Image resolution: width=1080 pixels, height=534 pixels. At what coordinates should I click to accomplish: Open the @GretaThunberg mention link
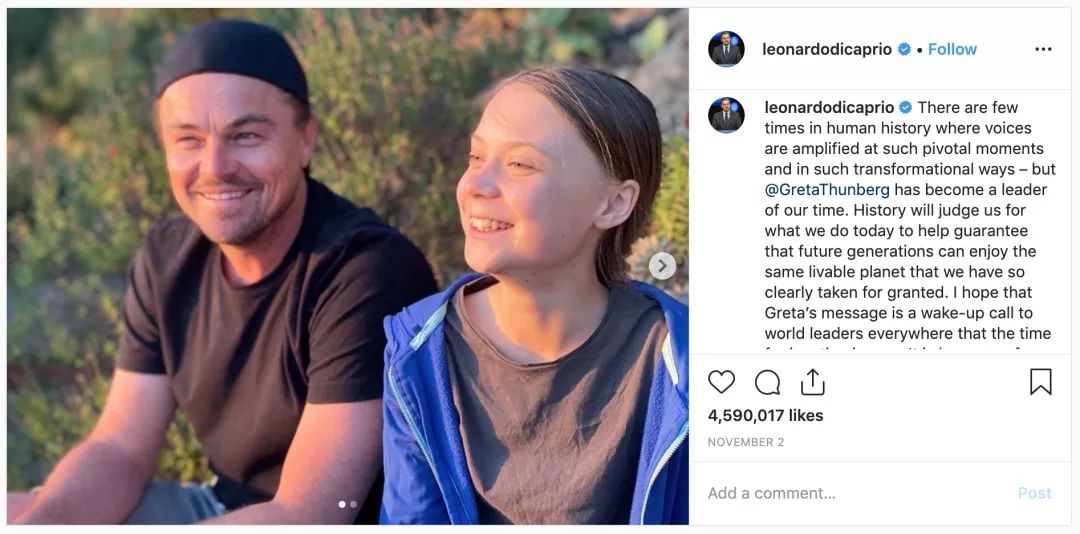(x=827, y=190)
